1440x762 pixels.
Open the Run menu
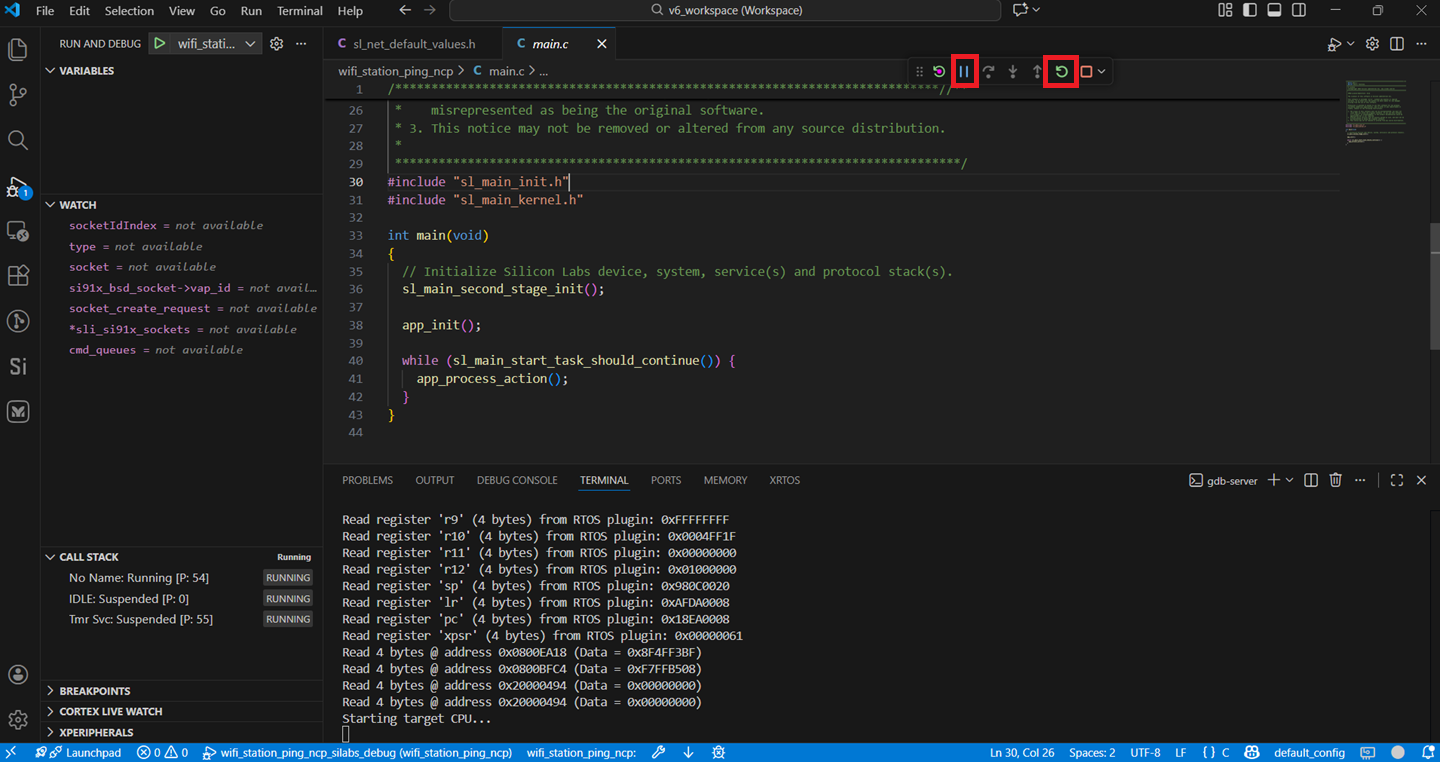[250, 11]
